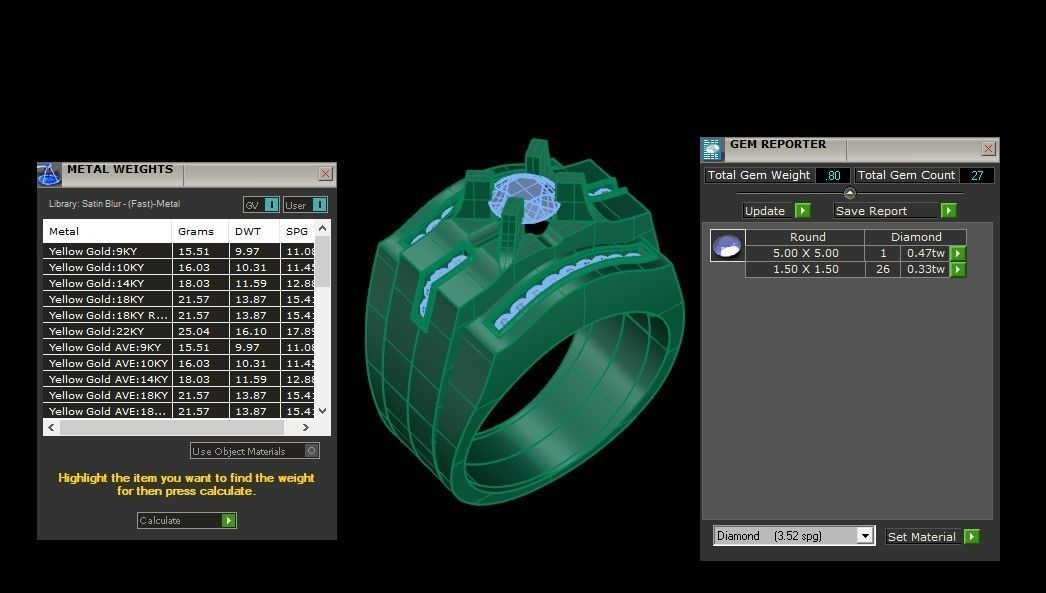The image size is (1046, 593).
Task: Click the 1.50 X 1.50 gem size cell
Action: point(805,269)
